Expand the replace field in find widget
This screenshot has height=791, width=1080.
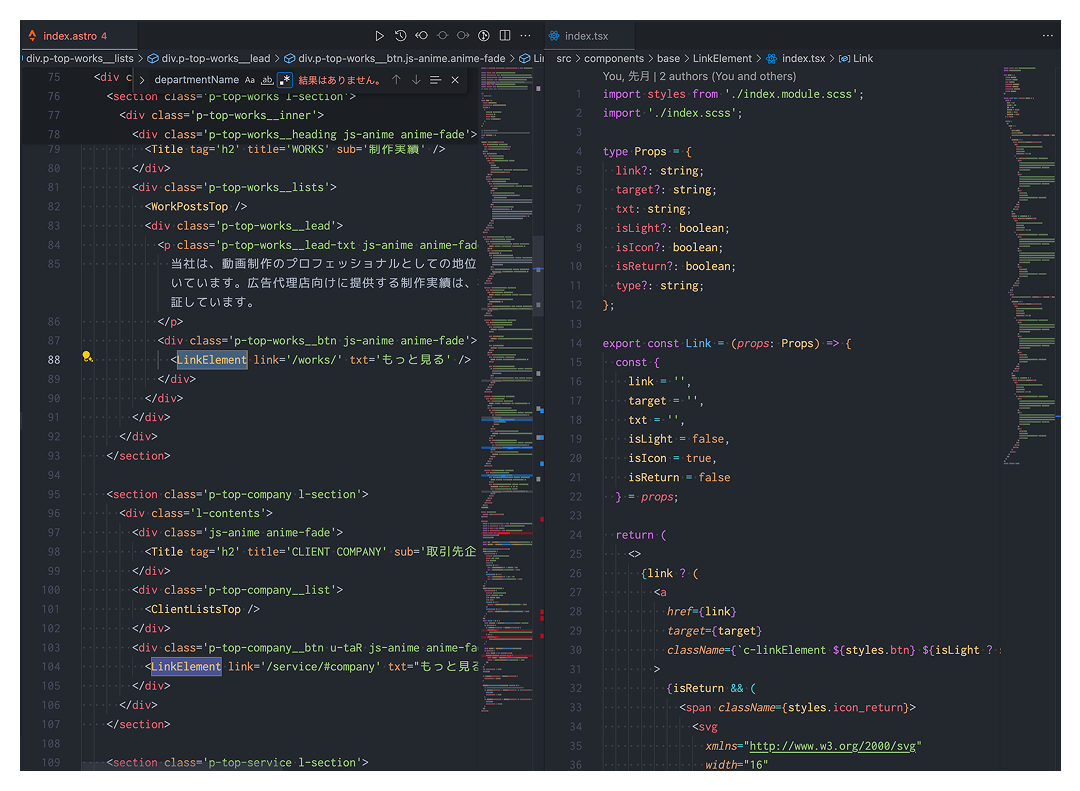141,80
